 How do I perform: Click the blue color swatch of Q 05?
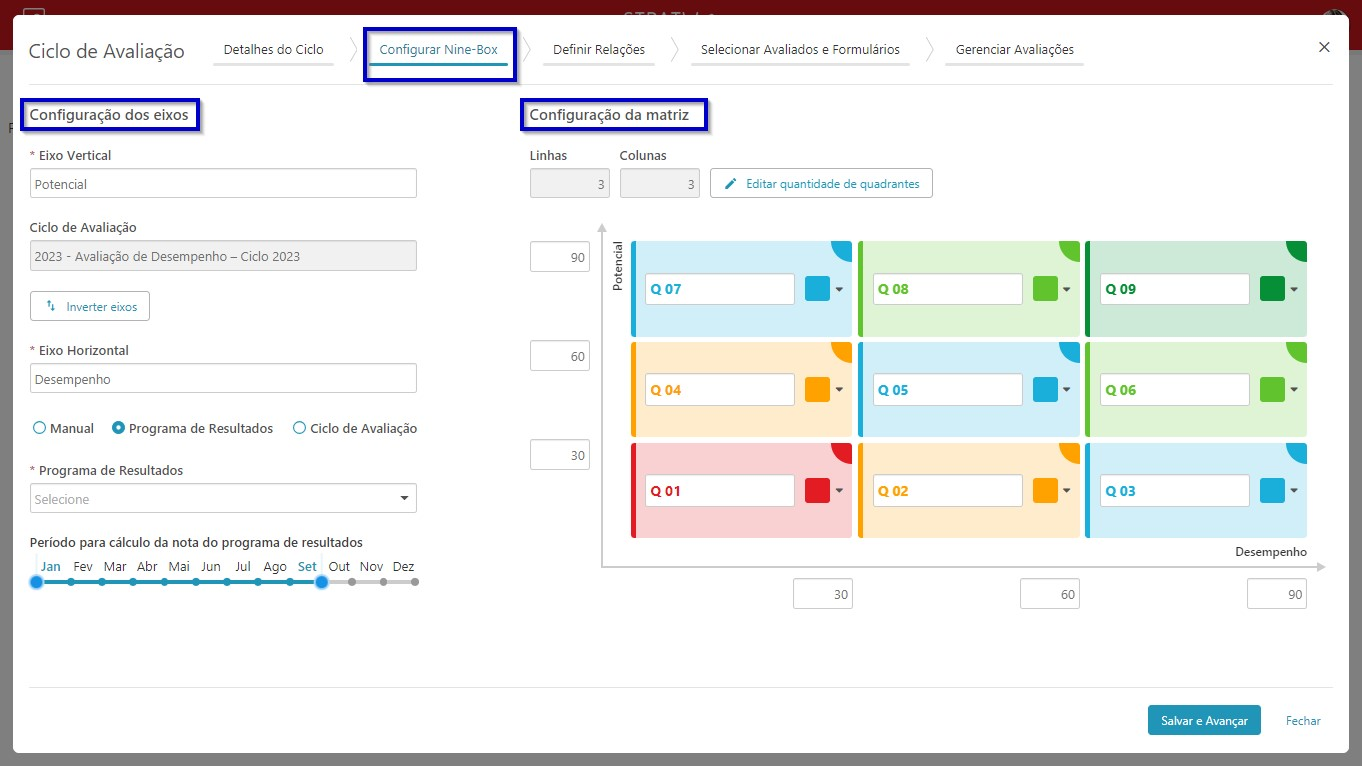click(1045, 390)
